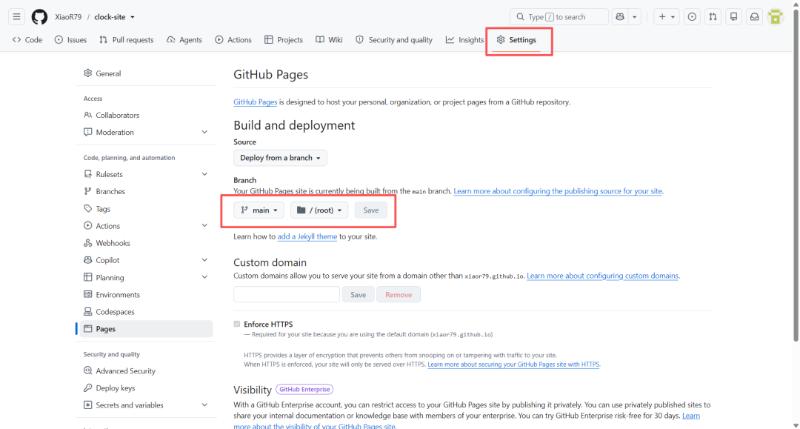Image resolution: width=800 pixels, height=429 pixels.
Task: Open the pull requests icon in header
Action: tap(713, 17)
